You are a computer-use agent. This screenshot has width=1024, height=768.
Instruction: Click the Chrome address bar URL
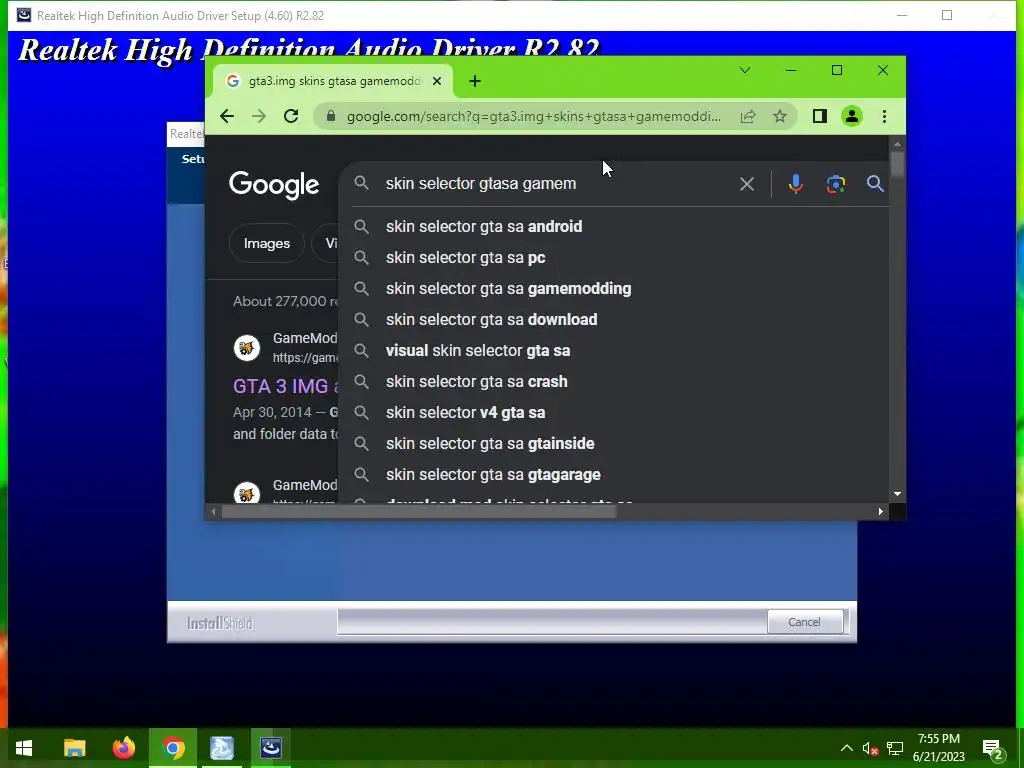(x=534, y=116)
